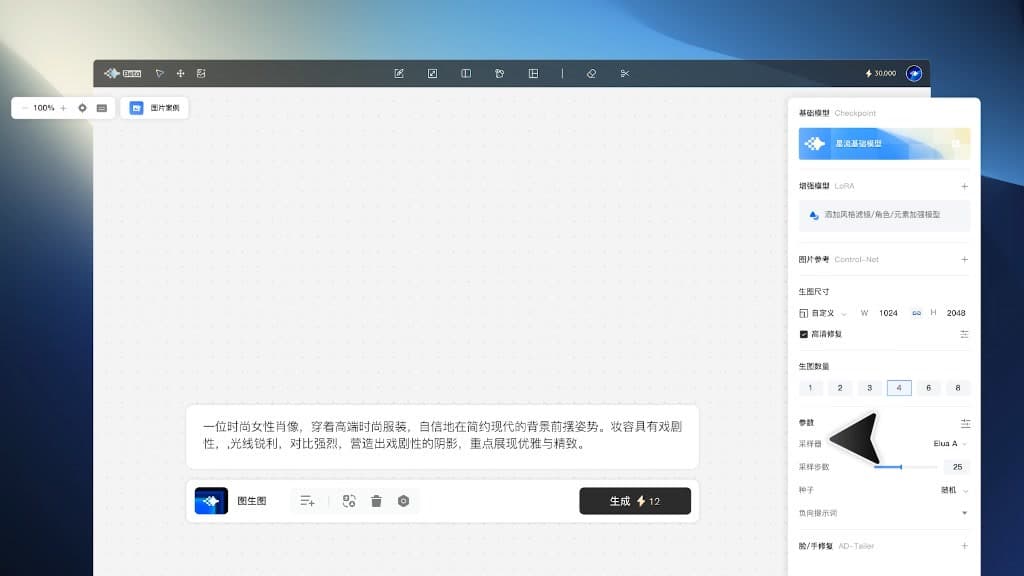Click the app logo with Beta badge
The width and height of the screenshot is (1024, 576).
[123, 73]
